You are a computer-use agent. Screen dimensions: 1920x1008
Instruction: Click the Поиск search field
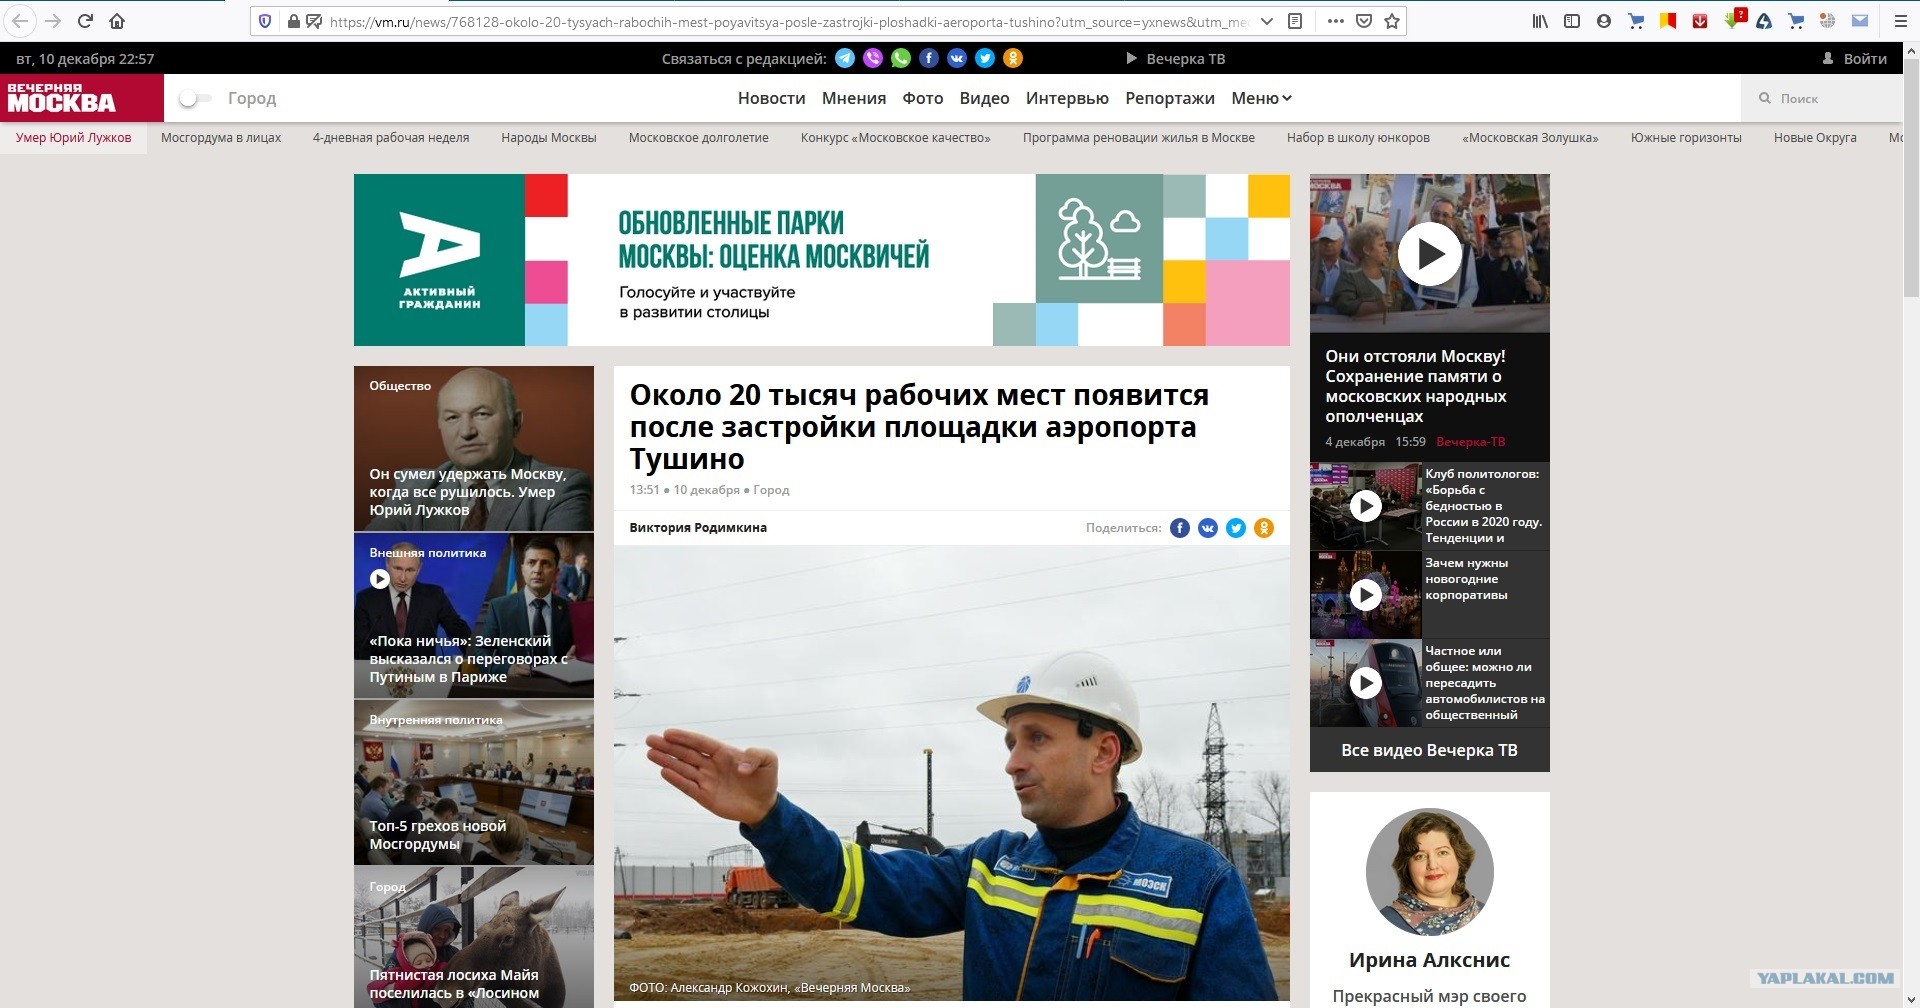(x=1830, y=98)
